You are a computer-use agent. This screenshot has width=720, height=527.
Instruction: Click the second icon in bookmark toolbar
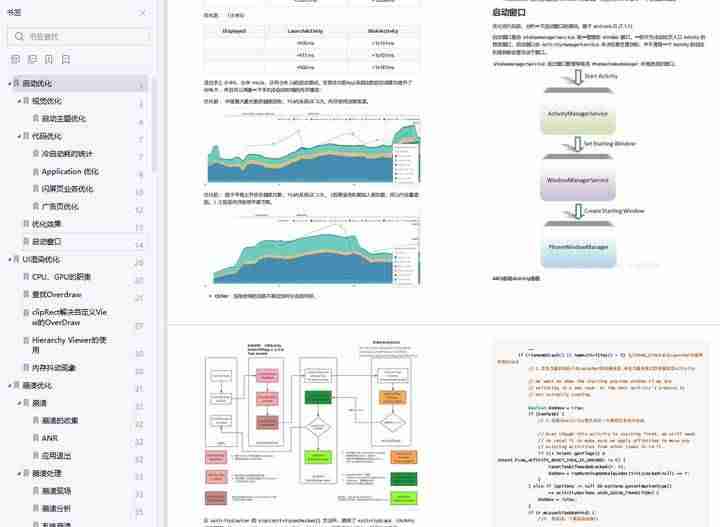point(32,59)
